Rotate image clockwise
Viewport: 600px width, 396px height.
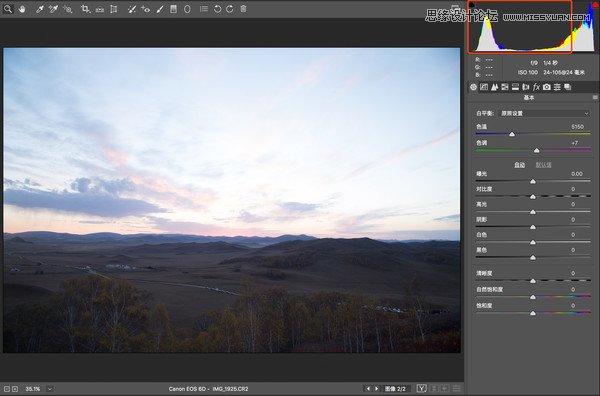[x=230, y=9]
